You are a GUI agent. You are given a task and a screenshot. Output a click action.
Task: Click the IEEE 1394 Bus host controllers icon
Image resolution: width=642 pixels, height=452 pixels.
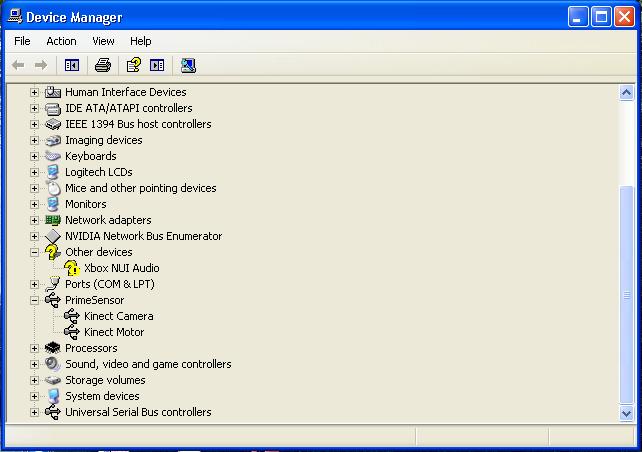coord(53,124)
